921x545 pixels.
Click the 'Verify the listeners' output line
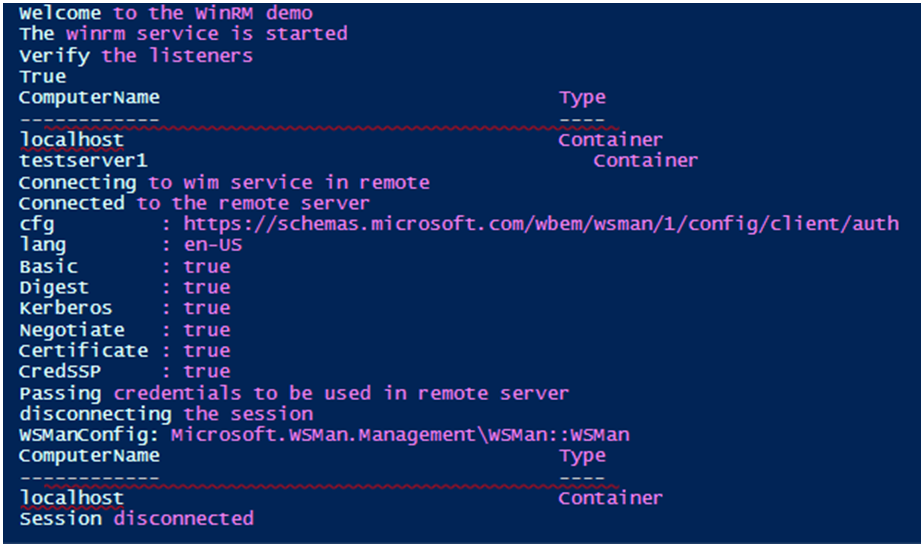click(x=136, y=55)
